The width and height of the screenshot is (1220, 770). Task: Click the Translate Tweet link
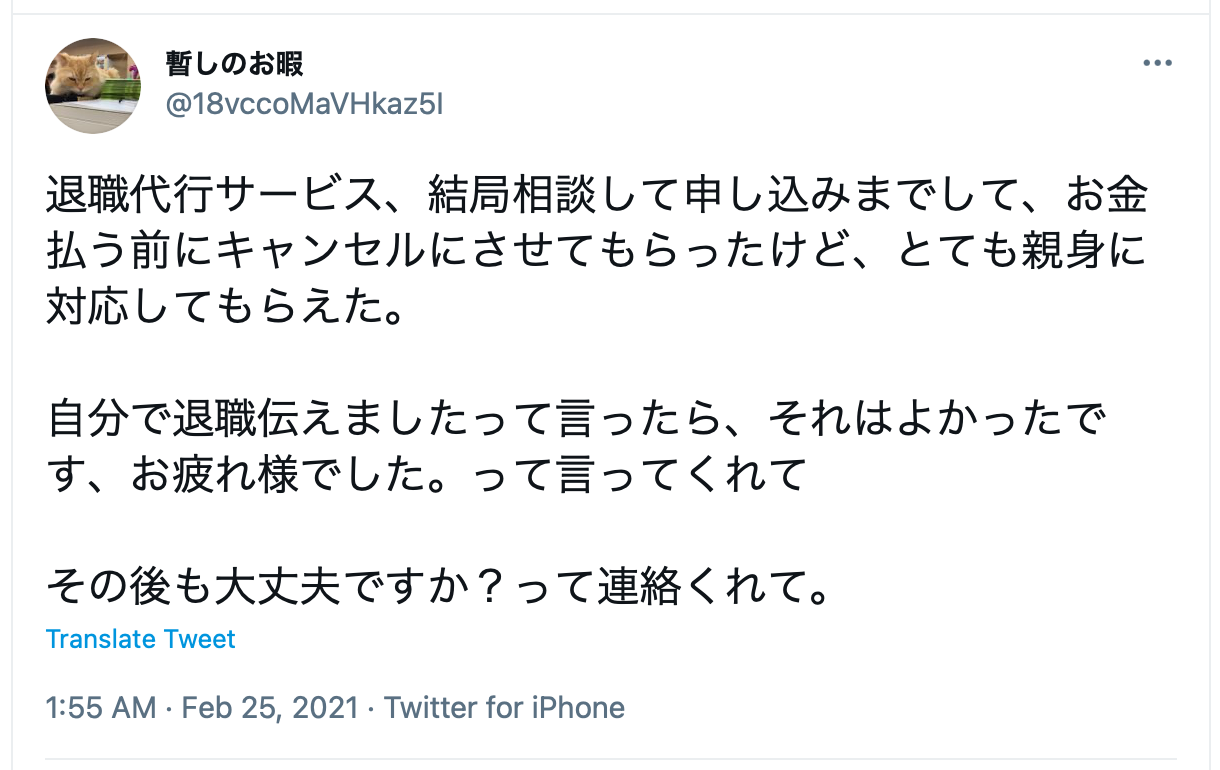(141, 639)
